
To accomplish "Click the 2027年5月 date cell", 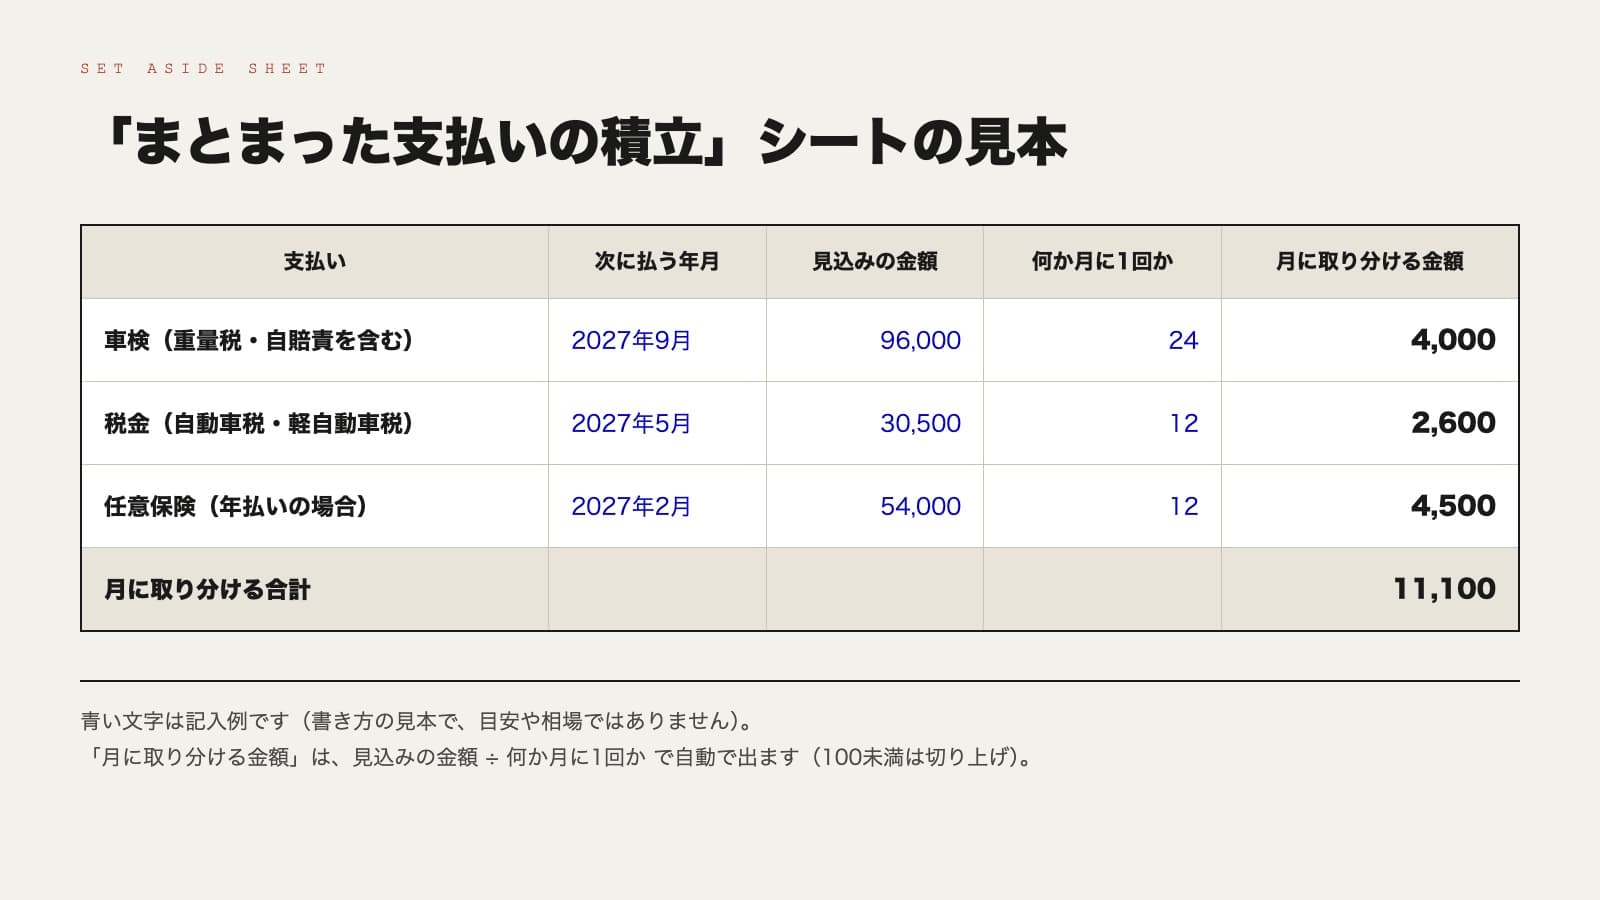I will [x=657, y=423].
